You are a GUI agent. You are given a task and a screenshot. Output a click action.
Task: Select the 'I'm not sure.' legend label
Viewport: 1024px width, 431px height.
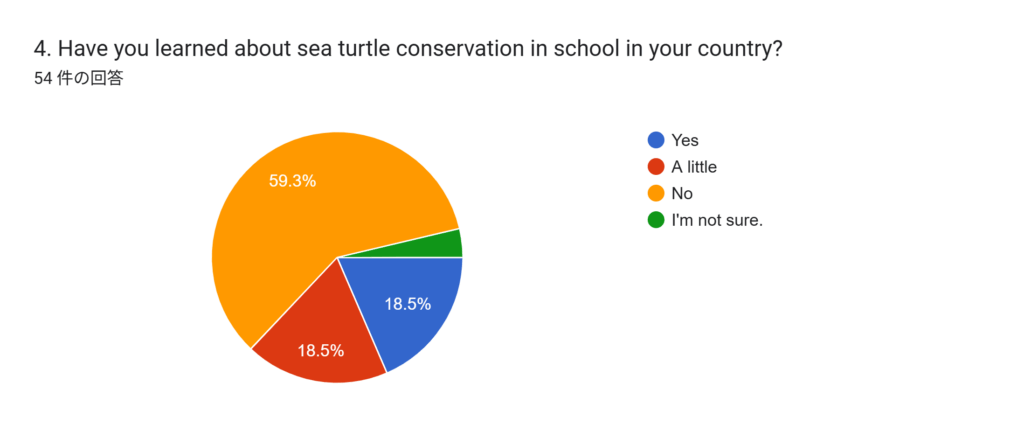pos(717,220)
